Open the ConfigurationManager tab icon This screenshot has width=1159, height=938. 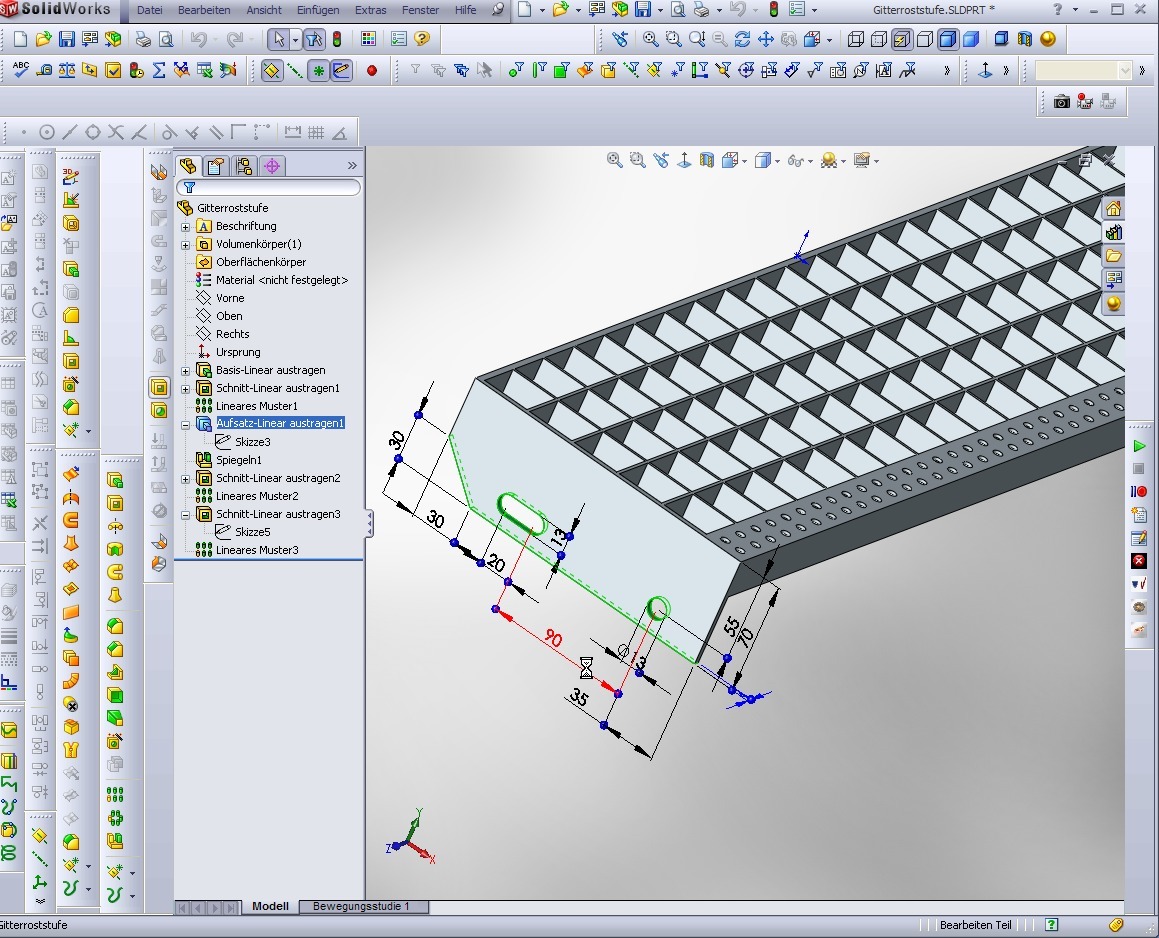243,166
